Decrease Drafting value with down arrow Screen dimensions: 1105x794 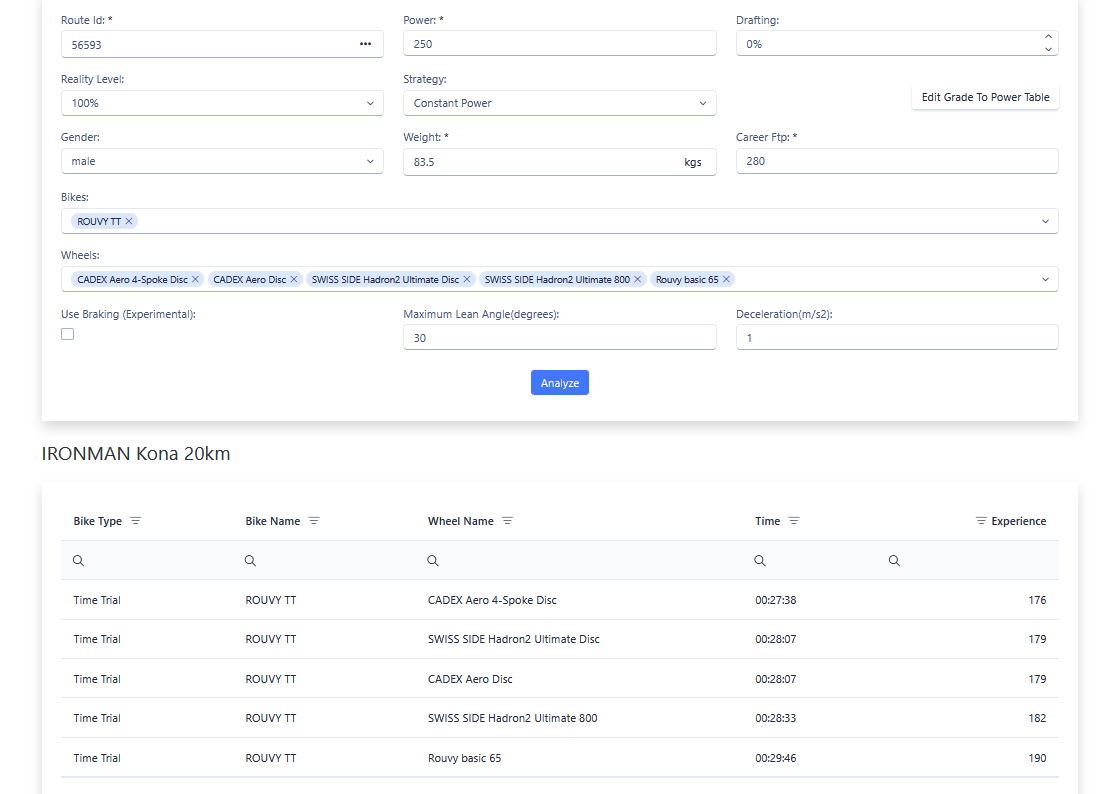pyautogui.click(x=1048, y=50)
